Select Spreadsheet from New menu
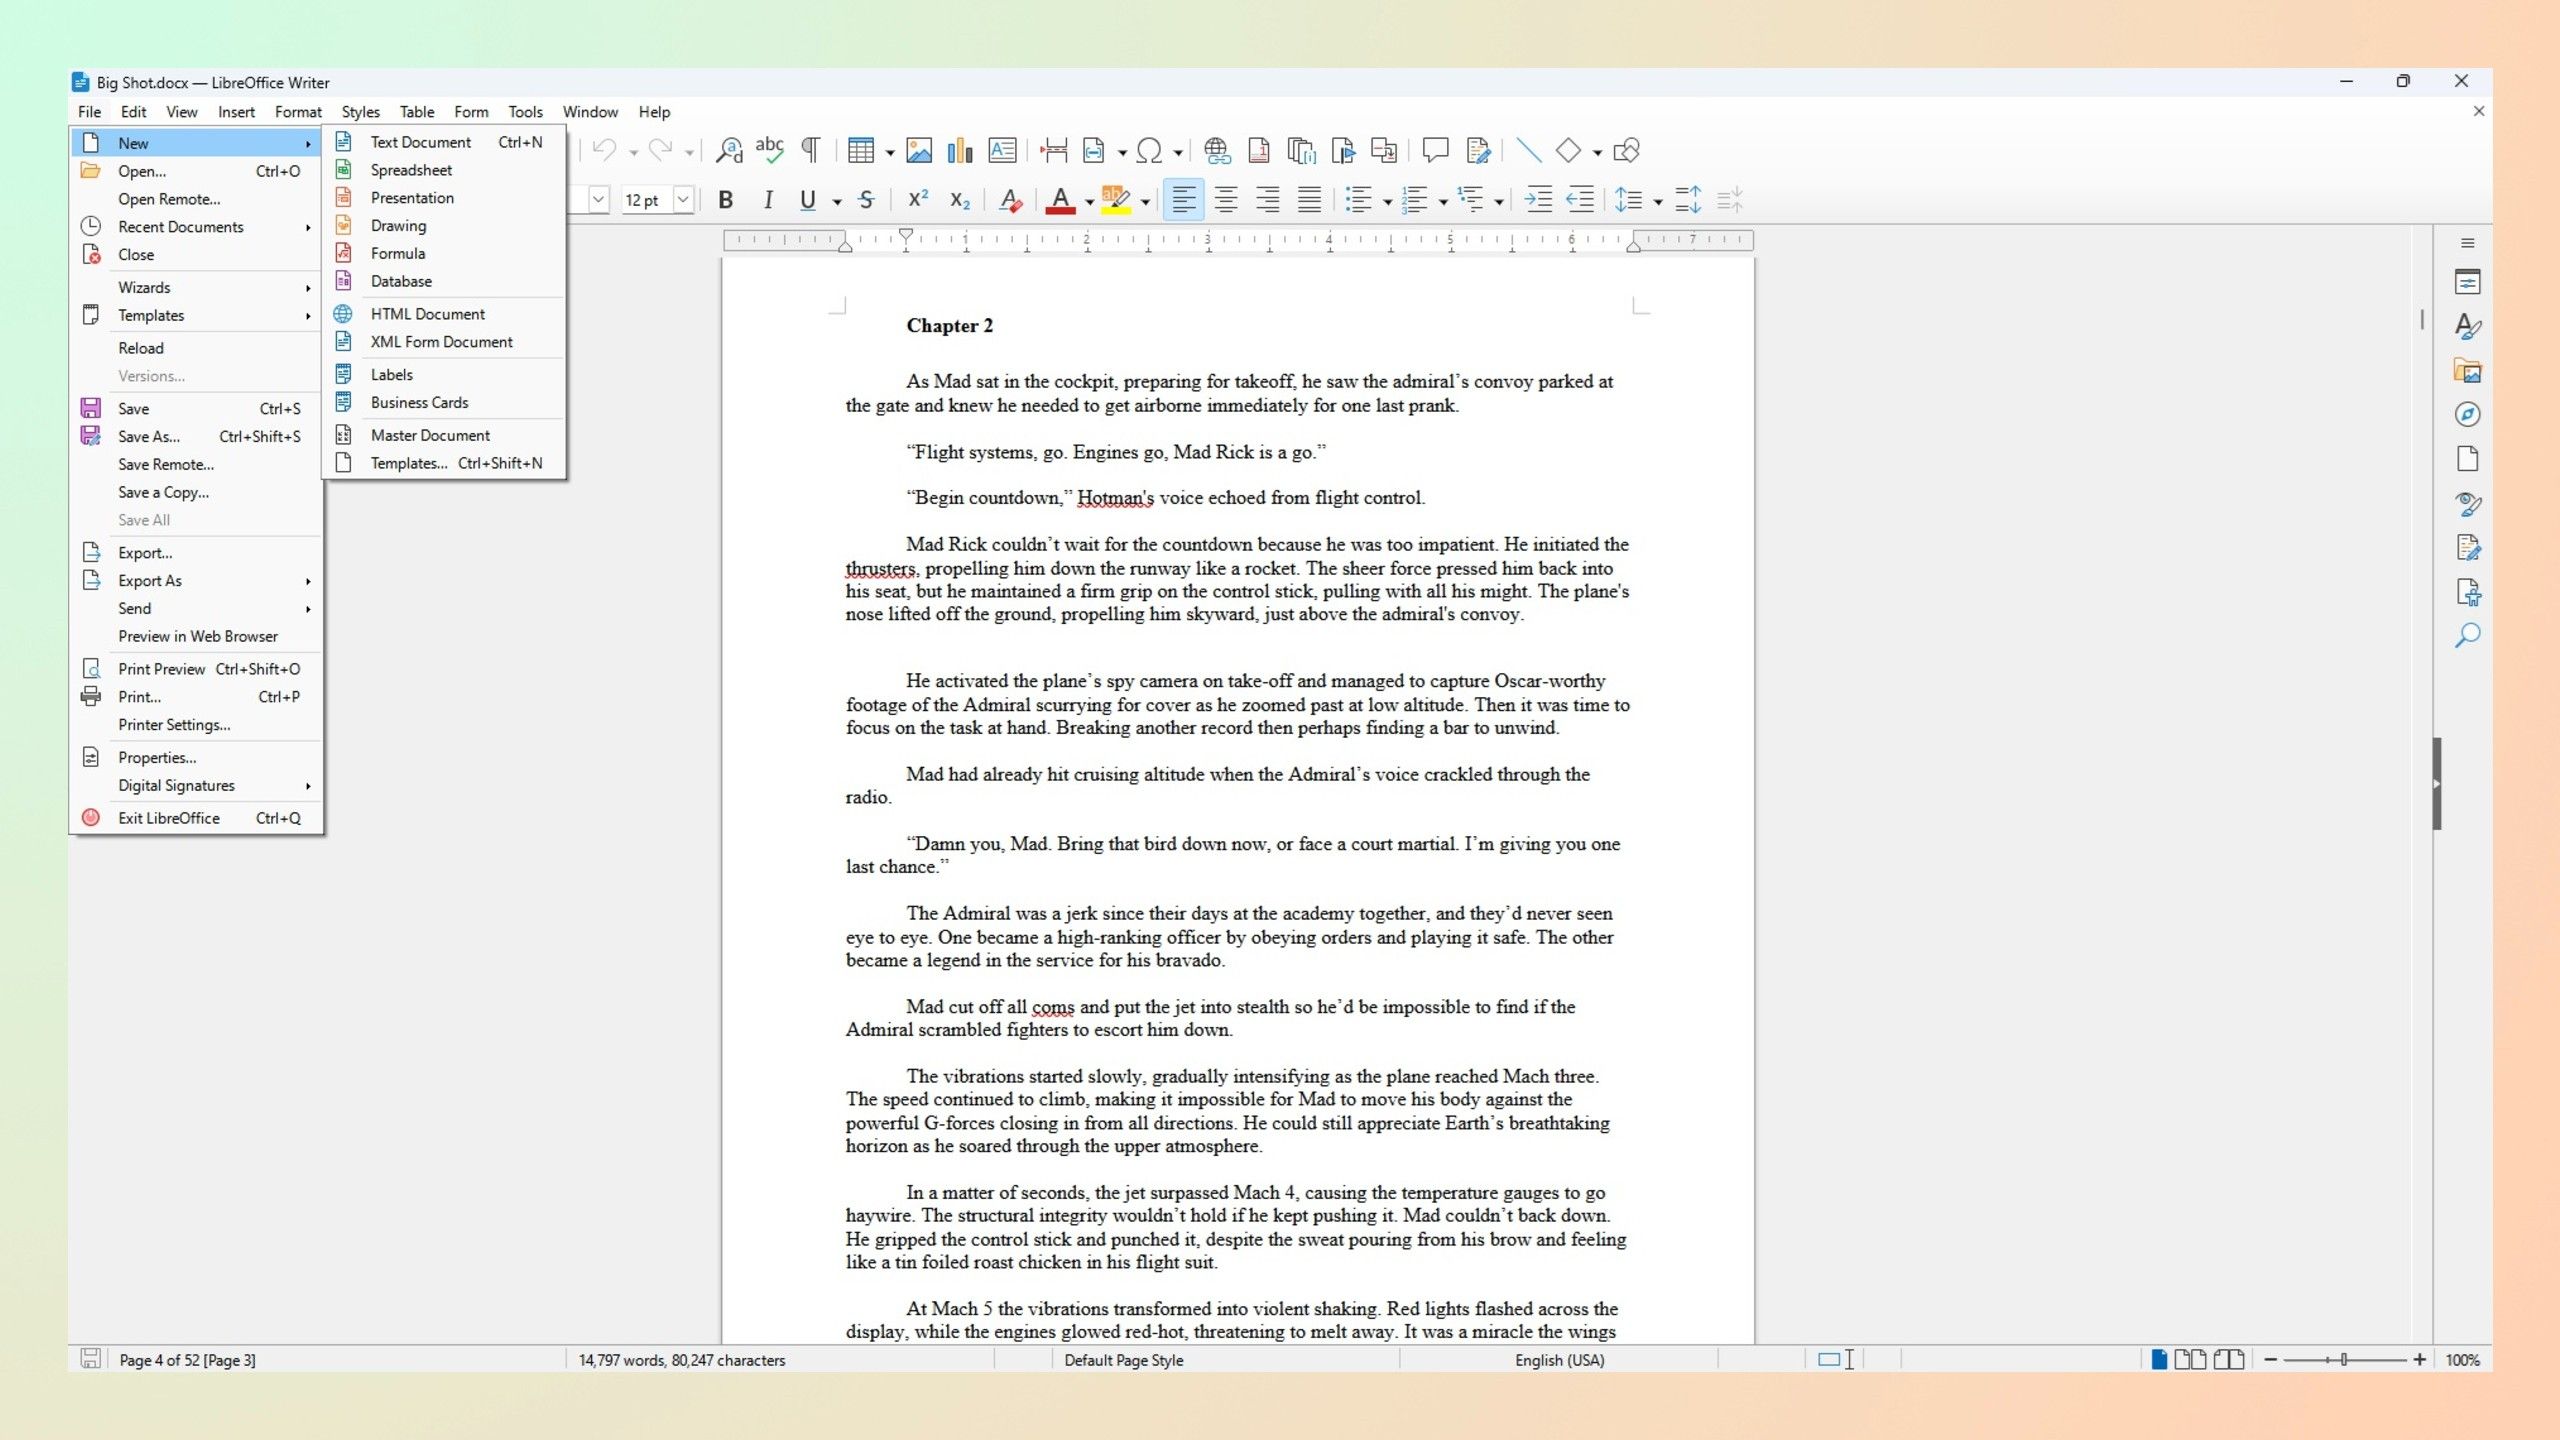Screen dimensions: 2560x1440 [410, 171]
